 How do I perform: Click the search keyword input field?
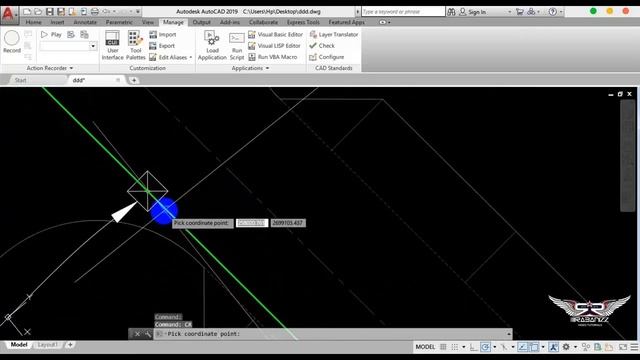coord(403,12)
